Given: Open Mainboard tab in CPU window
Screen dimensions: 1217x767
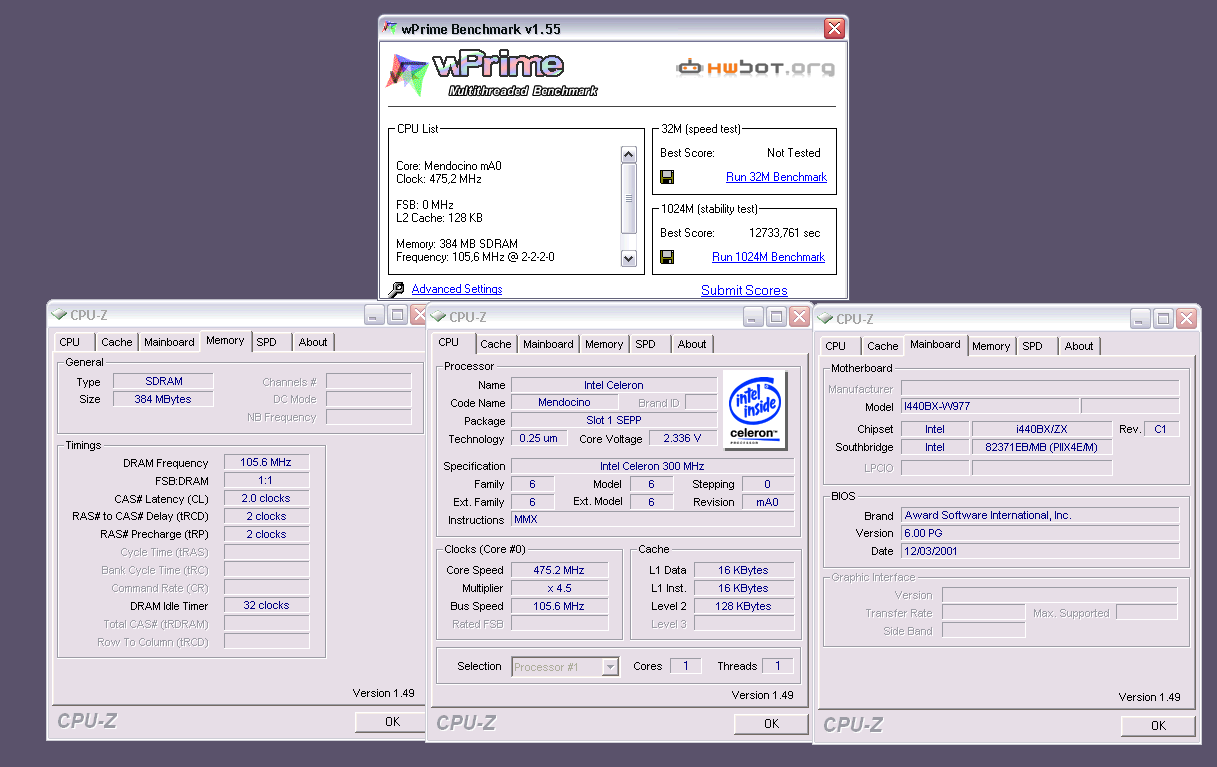Looking at the screenshot, I should (x=548, y=344).
